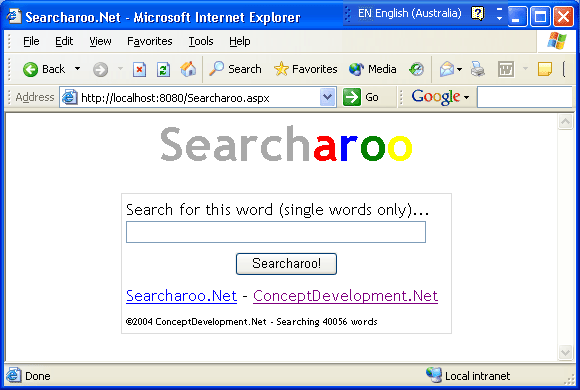Click the address bar URL field
Screen dimensions: 580x390
198,98
